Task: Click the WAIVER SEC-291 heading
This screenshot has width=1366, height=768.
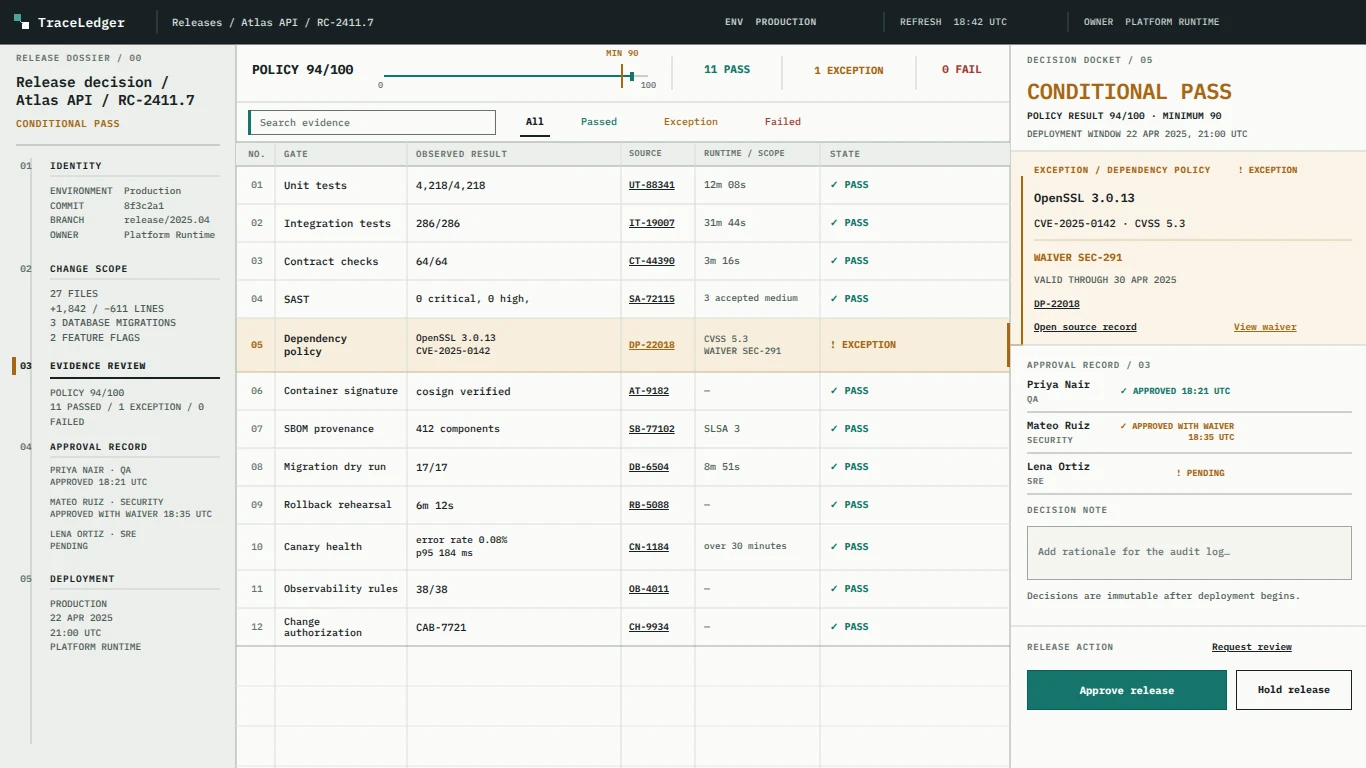Action: click(1078, 257)
